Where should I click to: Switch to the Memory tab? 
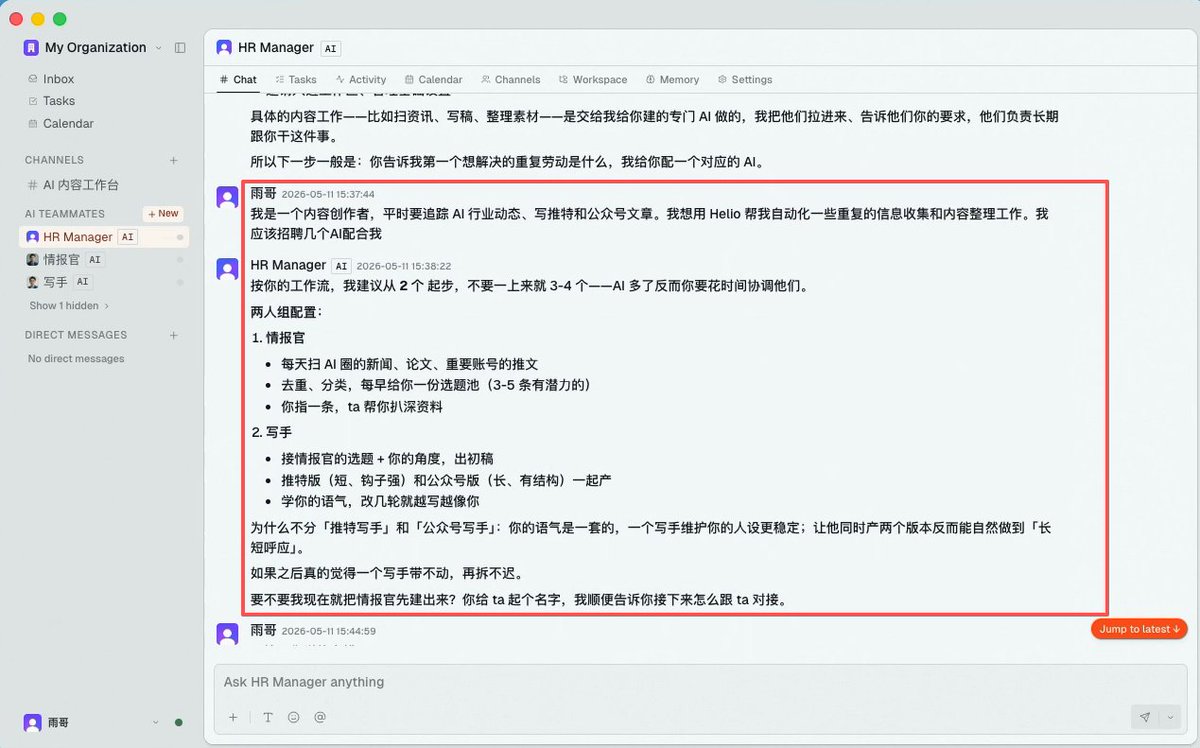click(672, 80)
